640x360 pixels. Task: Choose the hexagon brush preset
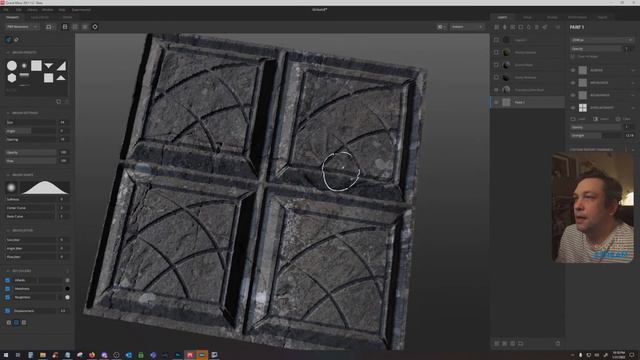point(12,78)
